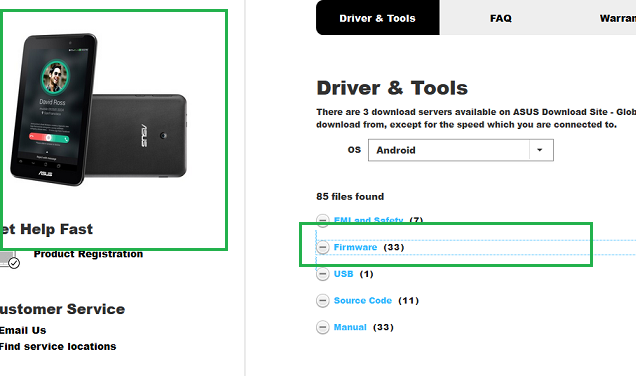Image resolution: width=636 pixels, height=376 pixels.
Task: Click the ASUS tablet product image
Action: tap(99, 110)
